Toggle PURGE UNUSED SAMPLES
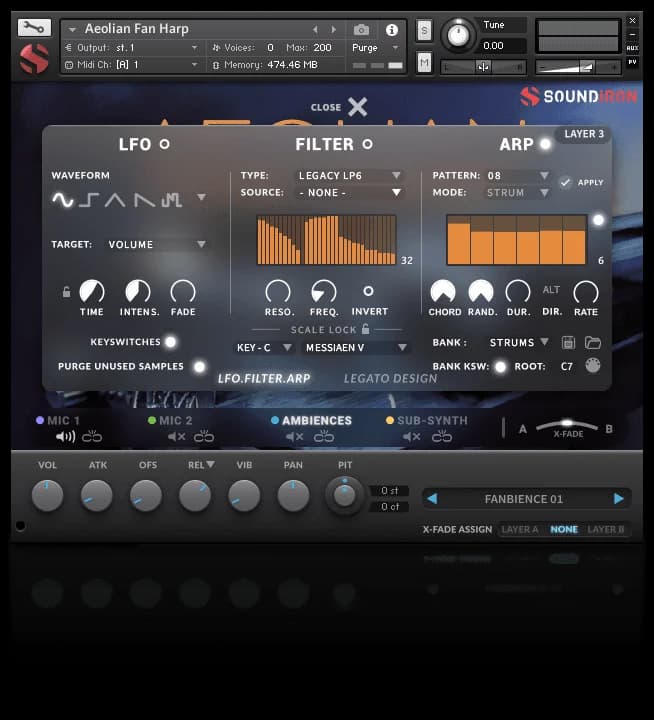654x720 pixels. pyautogui.click(x=199, y=367)
